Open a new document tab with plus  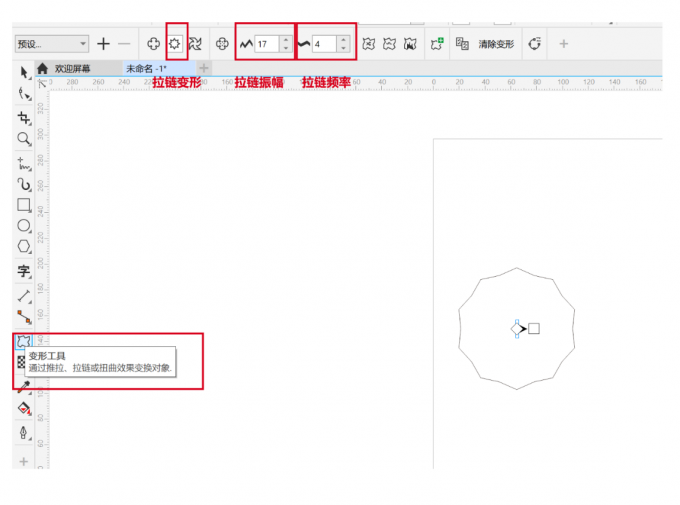204,68
